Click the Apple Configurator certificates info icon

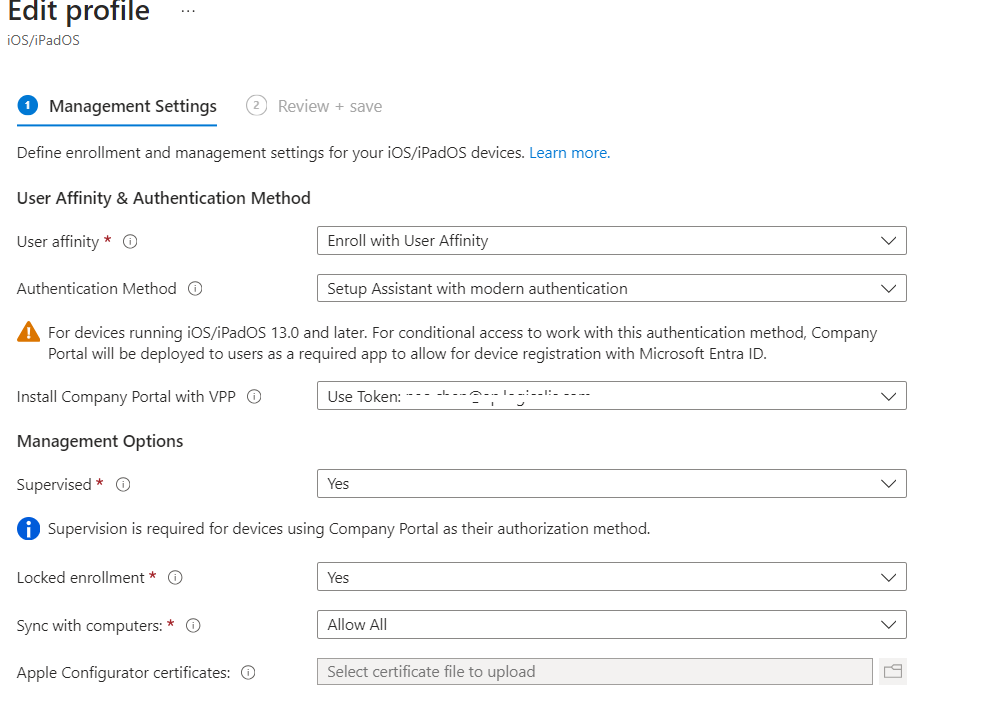(248, 673)
